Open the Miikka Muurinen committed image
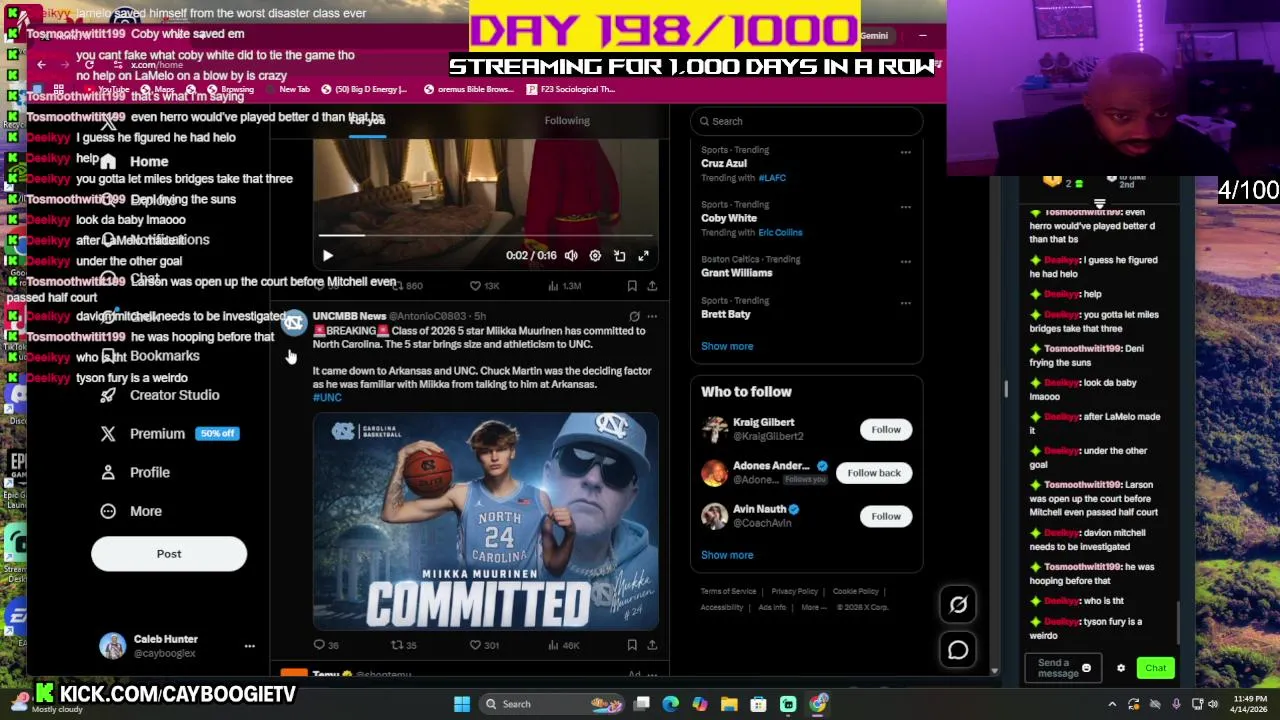The height and width of the screenshot is (720, 1280). click(485, 521)
